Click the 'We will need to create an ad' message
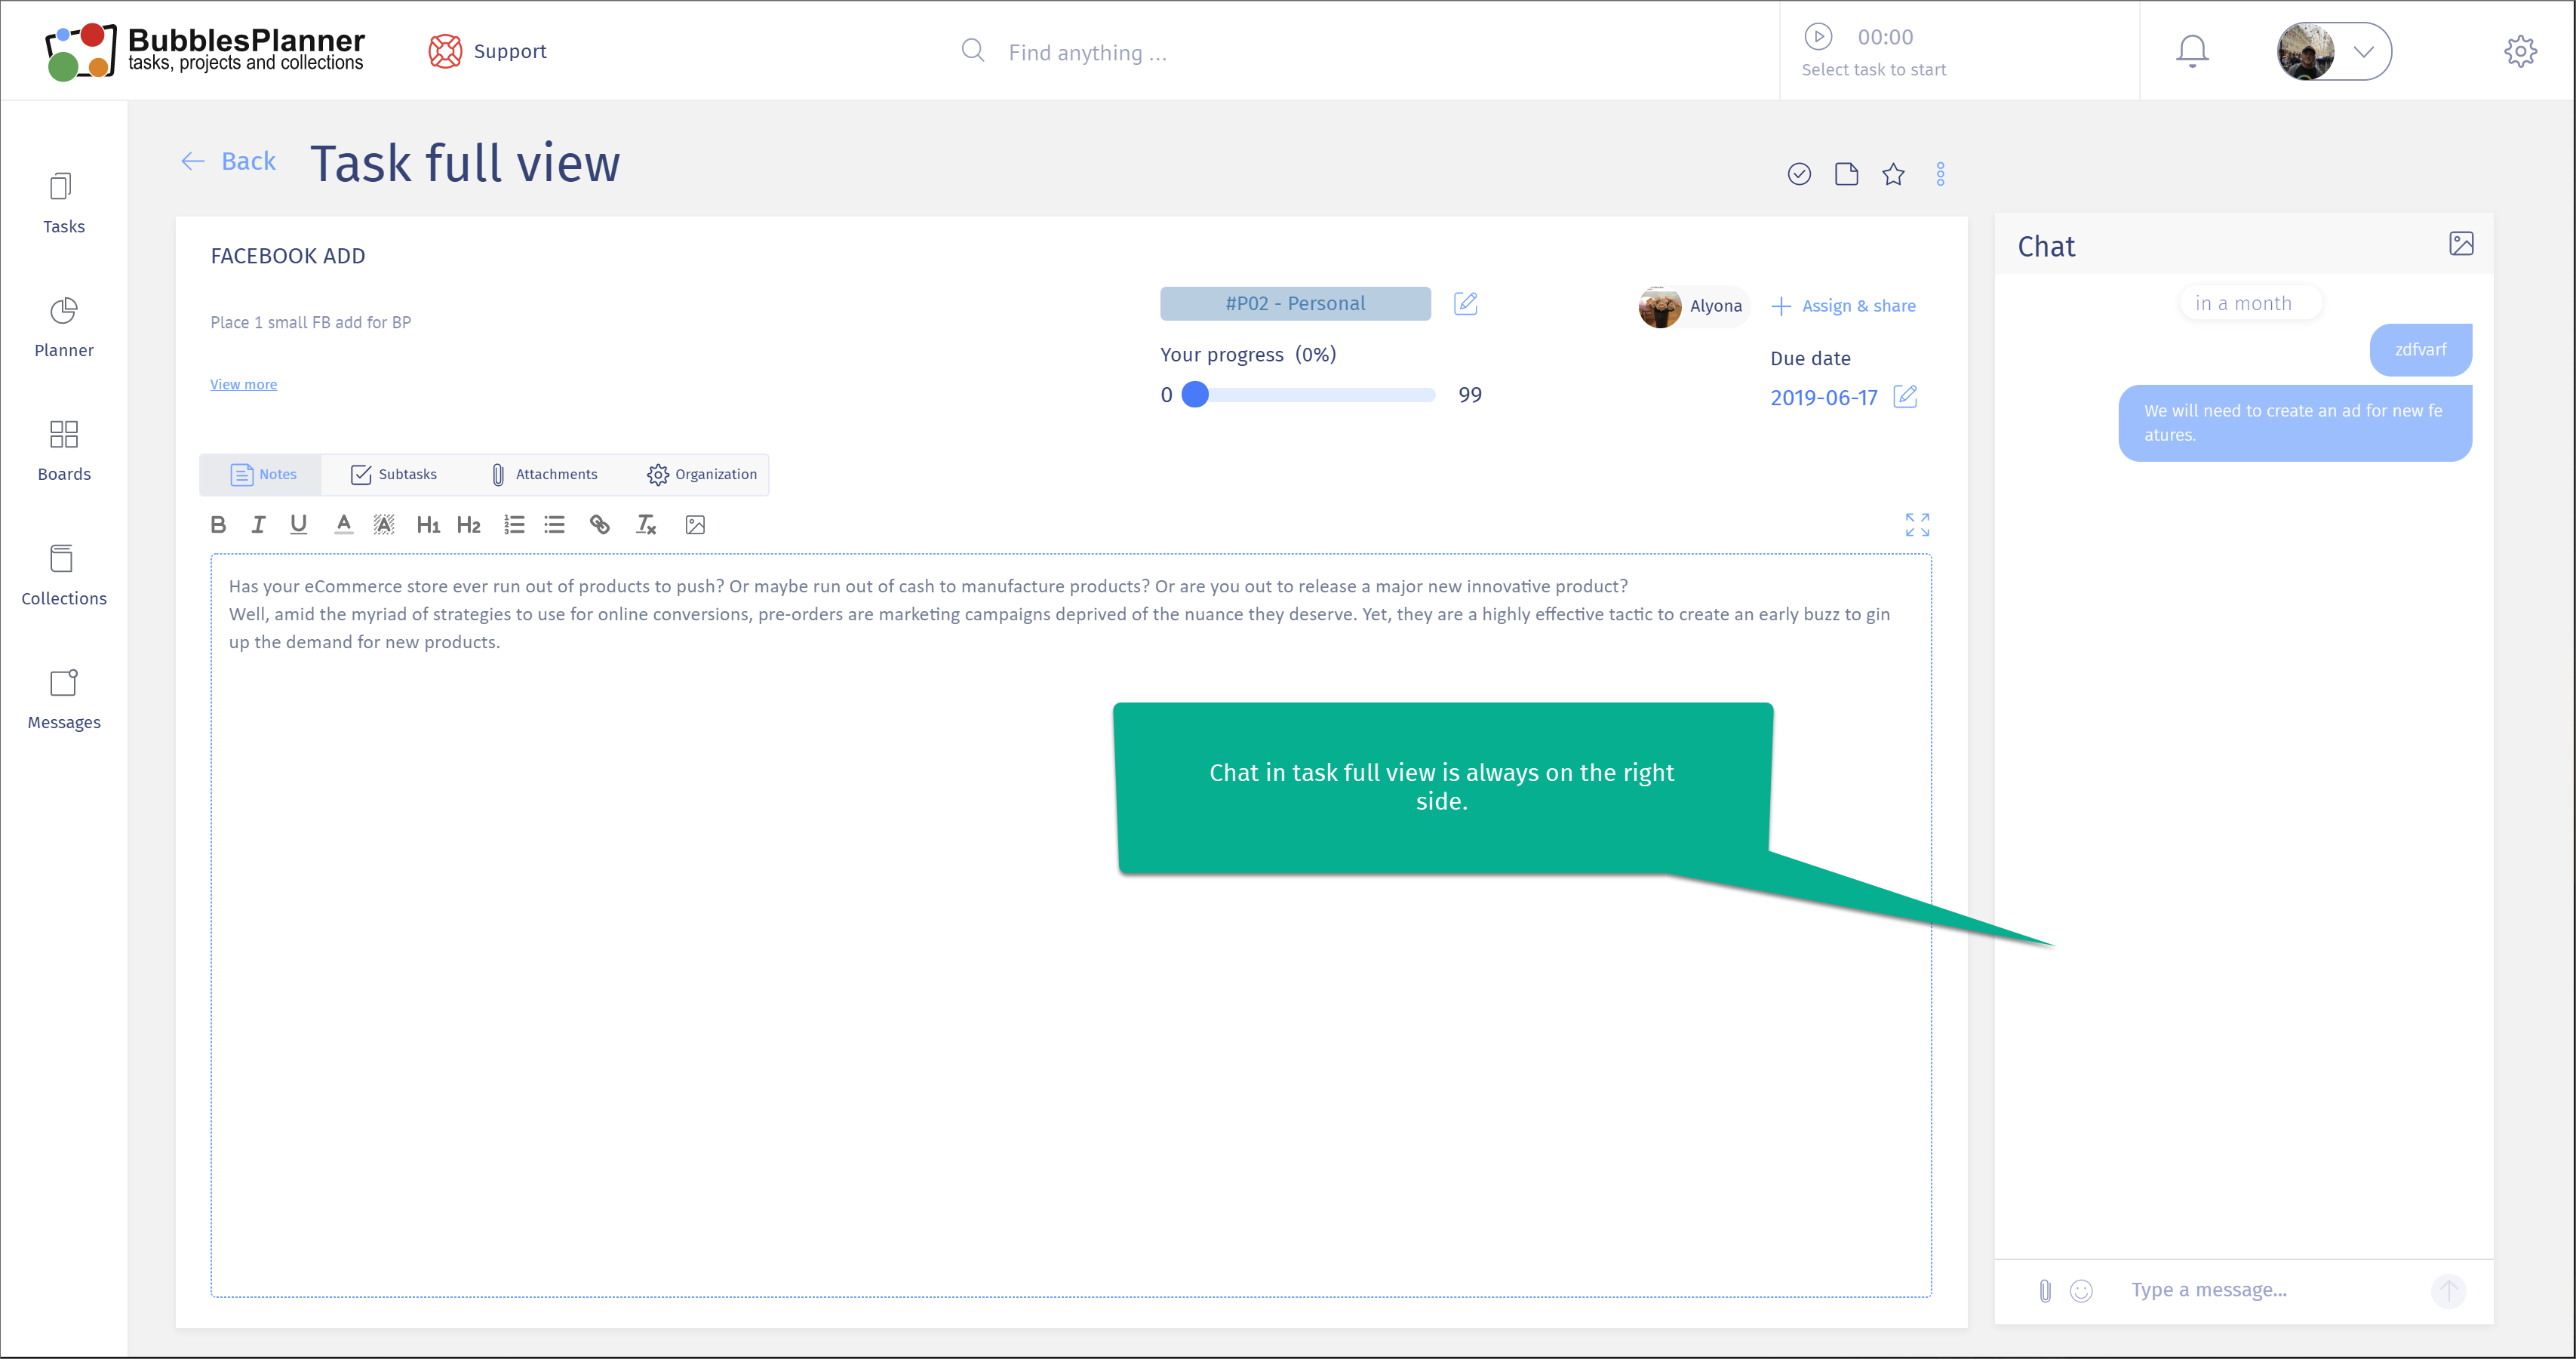Screen dimensions: 2576x1359 (x=2294, y=422)
